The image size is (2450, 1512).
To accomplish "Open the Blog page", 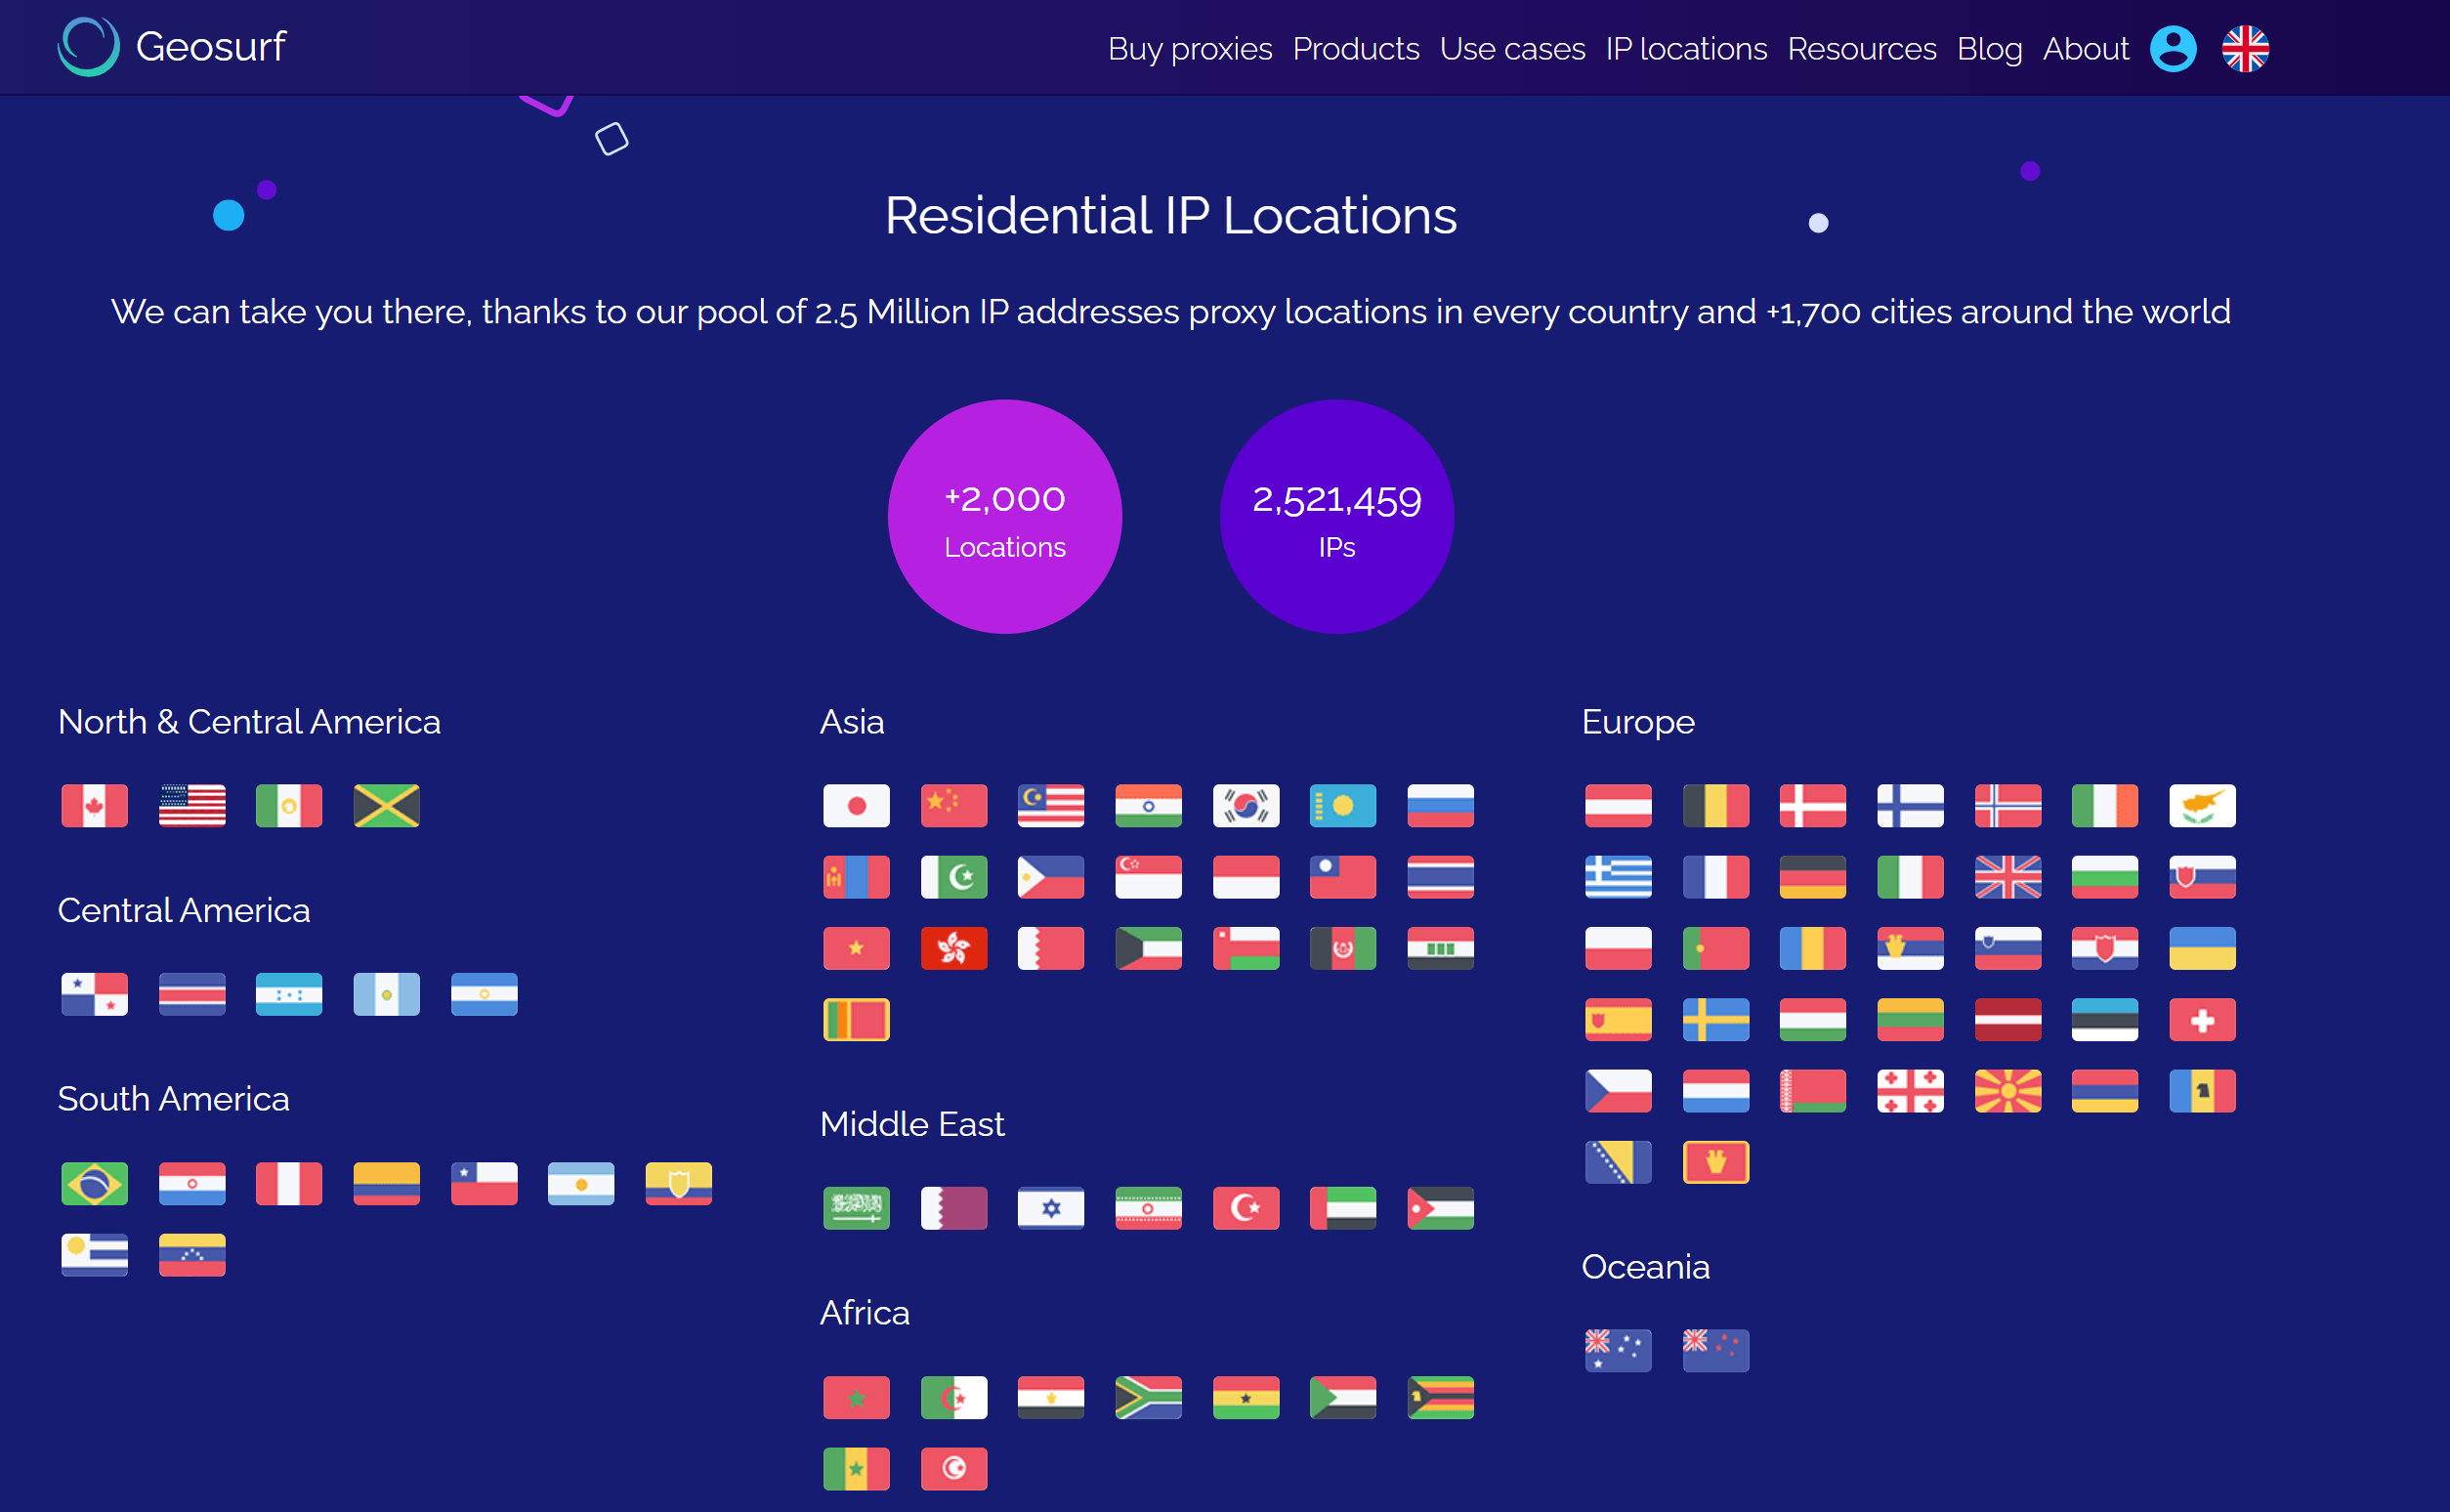I will pos(1989,48).
